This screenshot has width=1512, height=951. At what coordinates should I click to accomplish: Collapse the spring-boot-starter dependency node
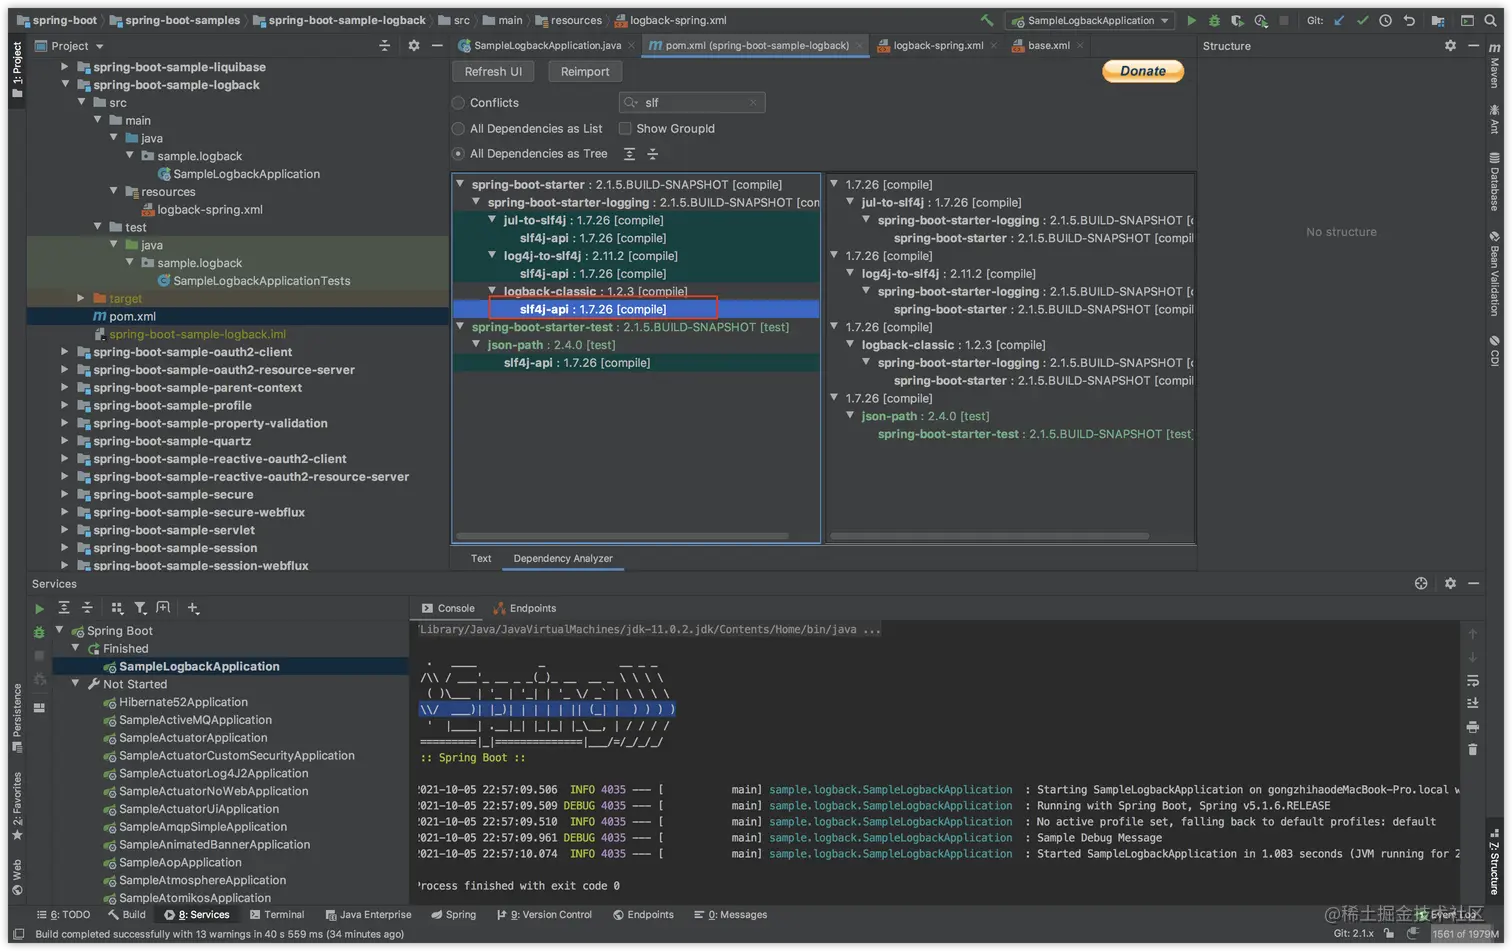(x=460, y=184)
